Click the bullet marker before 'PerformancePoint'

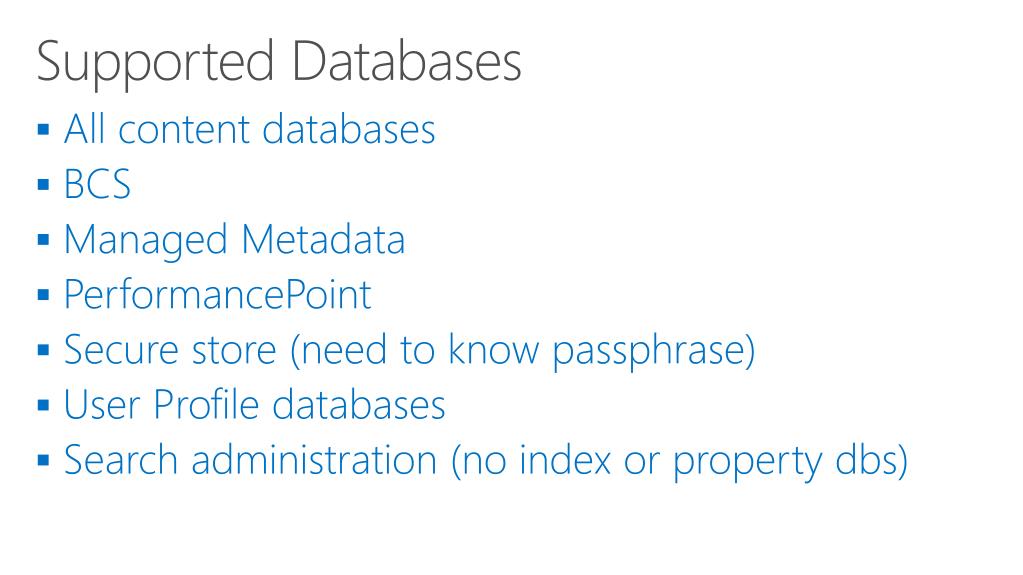pyautogui.click(x=44, y=295)
